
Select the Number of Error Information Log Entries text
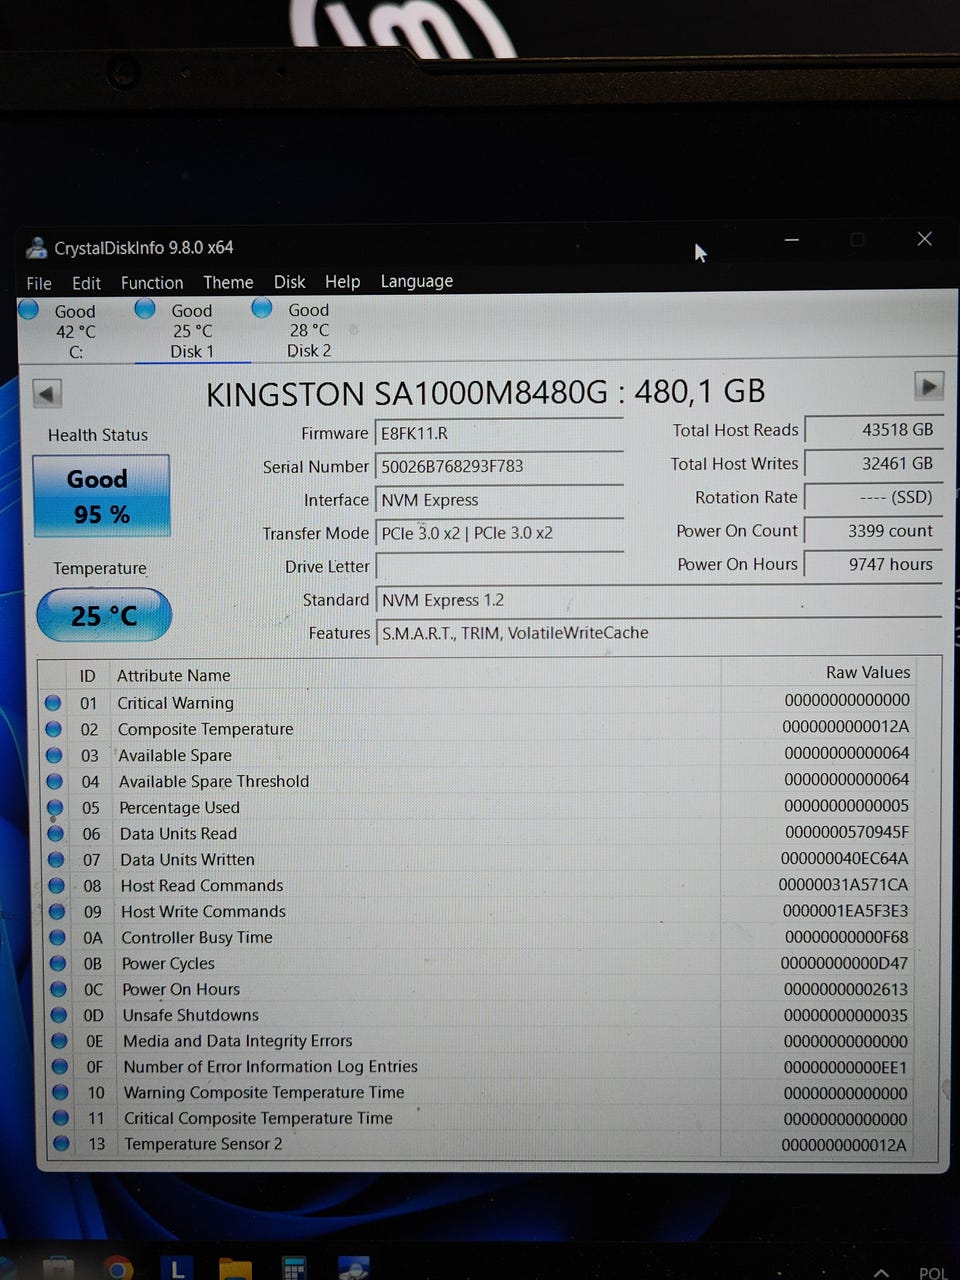tap(270, 1066)
